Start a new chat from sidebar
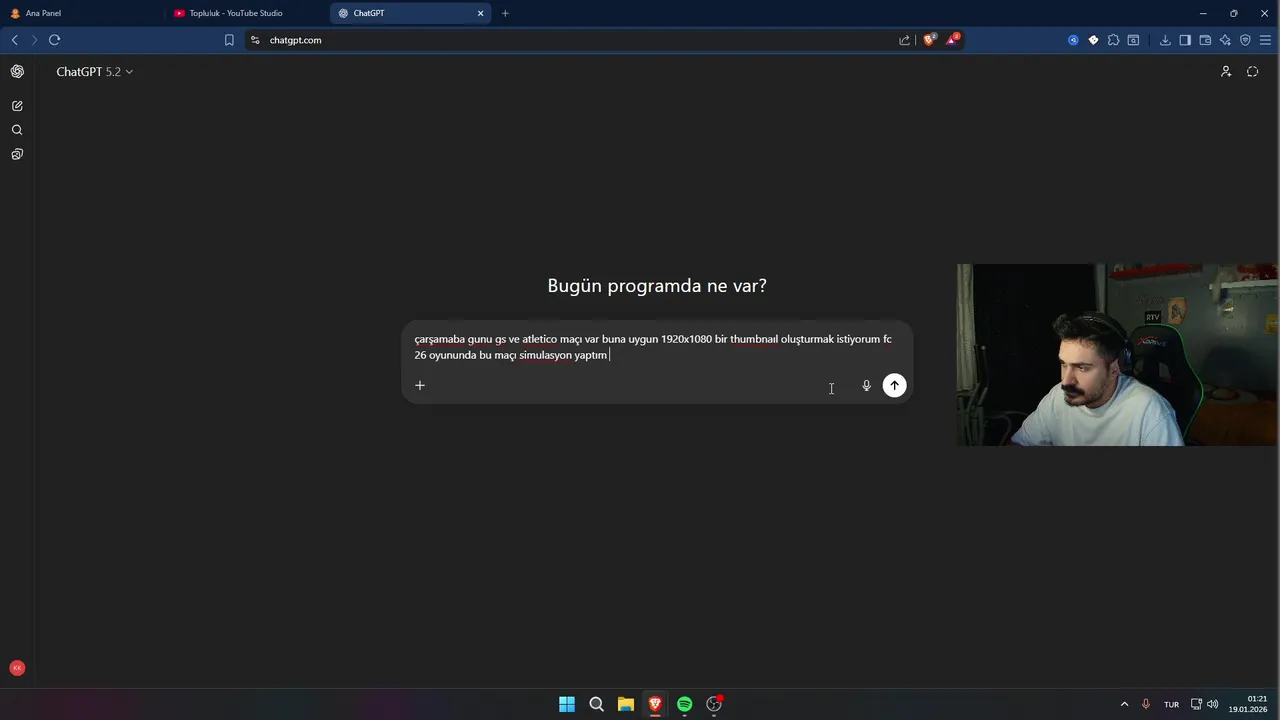1280x720 pixels. click(x=17, y=106)
